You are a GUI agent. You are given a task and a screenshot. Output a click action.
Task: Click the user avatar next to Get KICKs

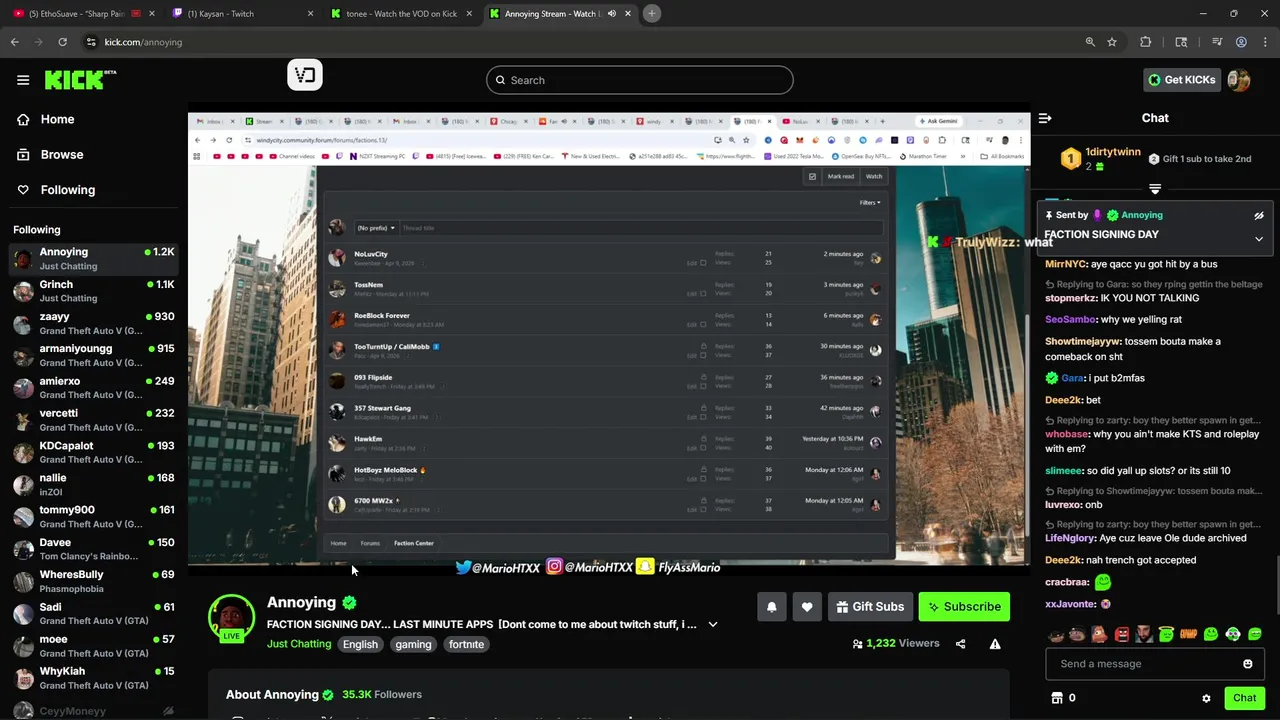tap(1239, 80)
